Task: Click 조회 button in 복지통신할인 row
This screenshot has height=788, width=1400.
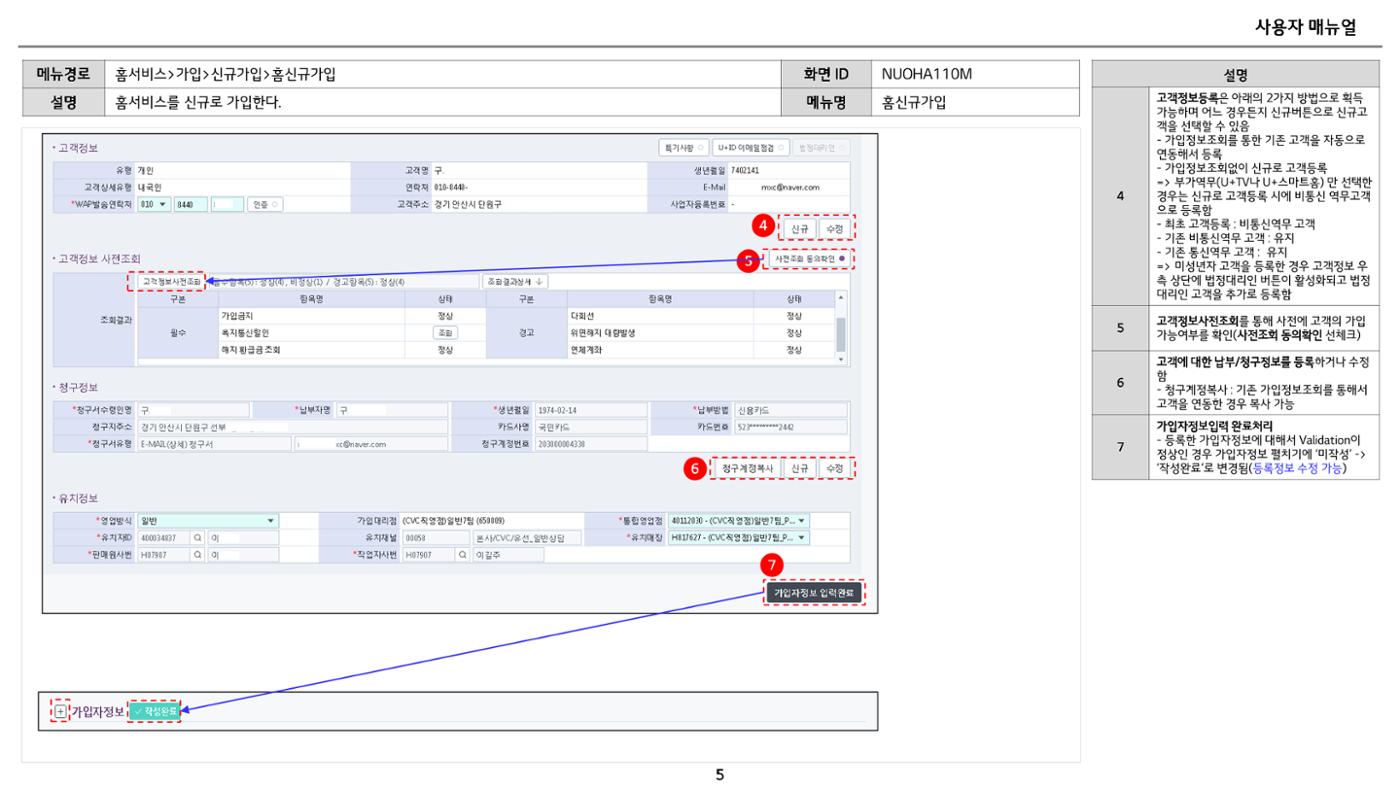Action: 445,332
